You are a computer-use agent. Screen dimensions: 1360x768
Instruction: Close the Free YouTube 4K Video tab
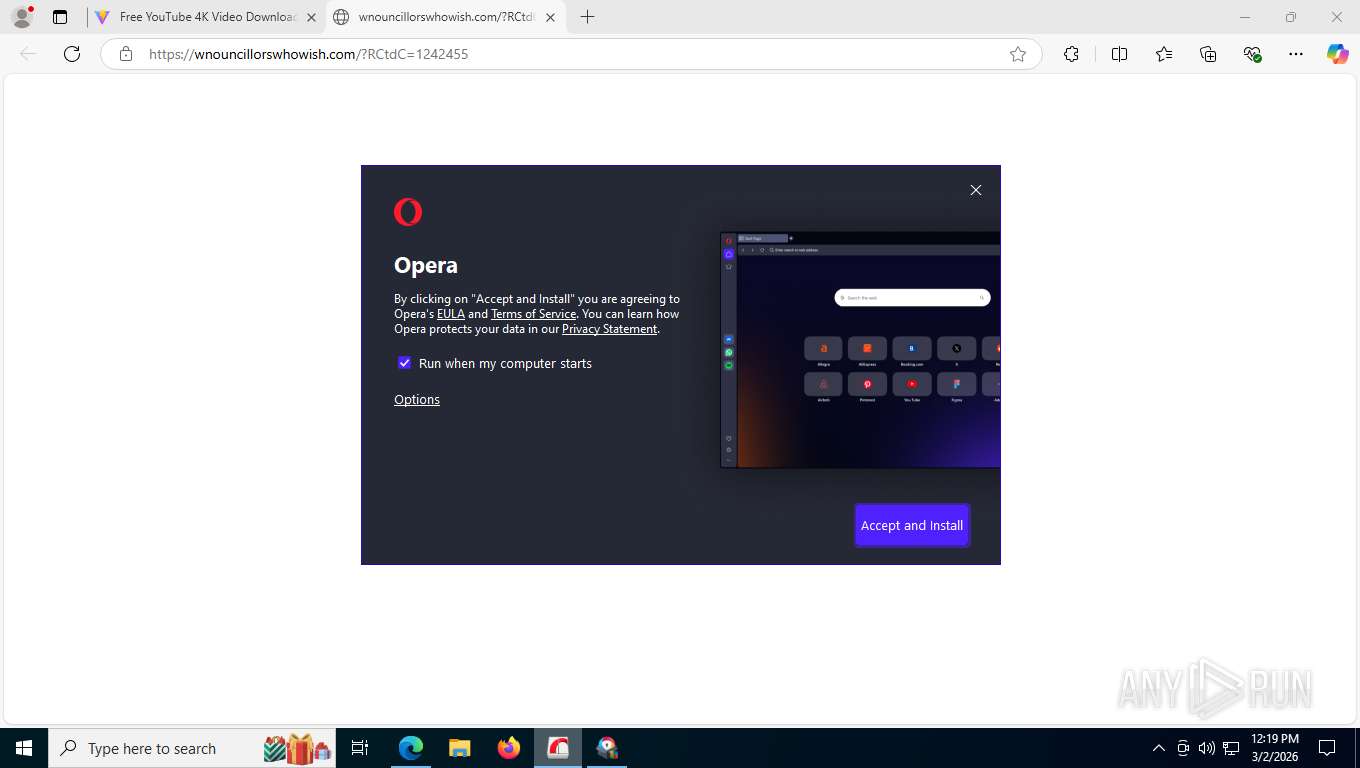[311, 17]
